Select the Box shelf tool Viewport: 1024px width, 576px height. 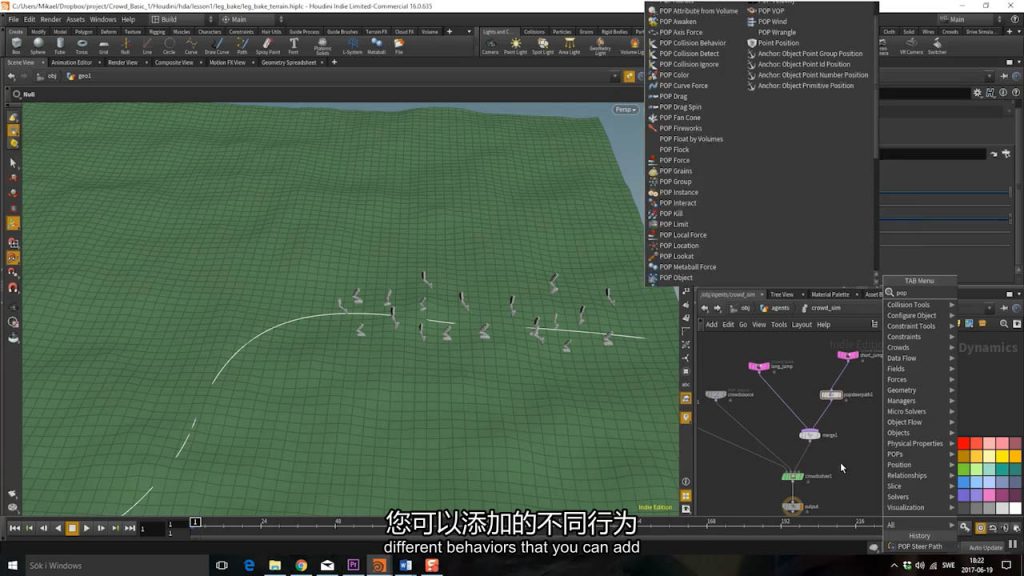(16, 45)
